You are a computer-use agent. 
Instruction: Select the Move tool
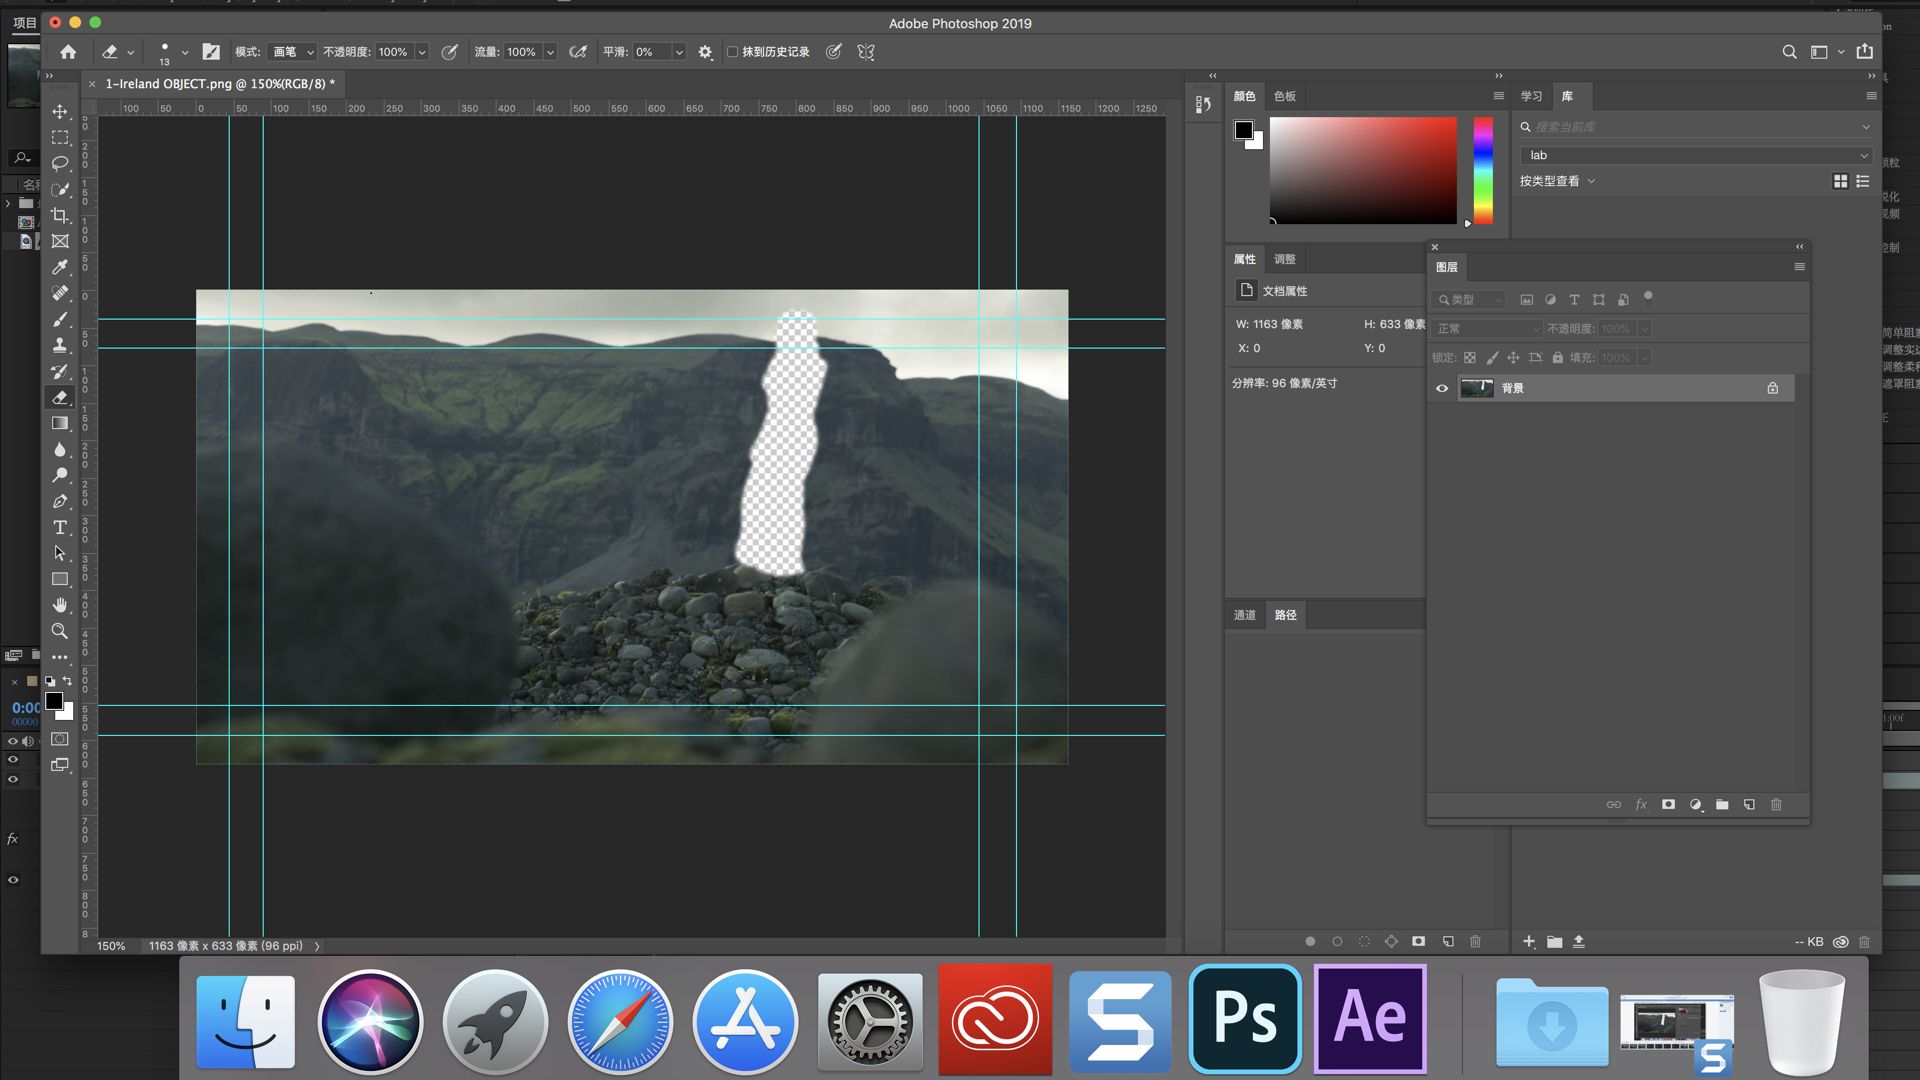pos(60,112)
